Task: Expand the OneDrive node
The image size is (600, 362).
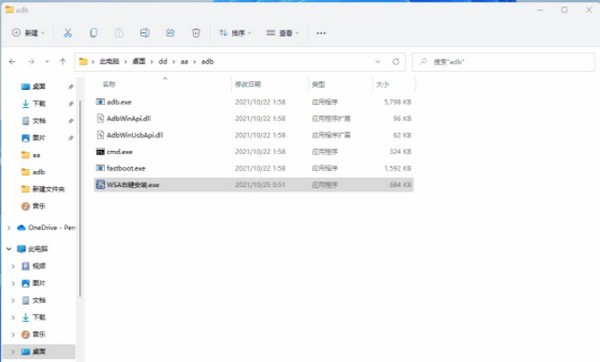Action: coord(9,228)
